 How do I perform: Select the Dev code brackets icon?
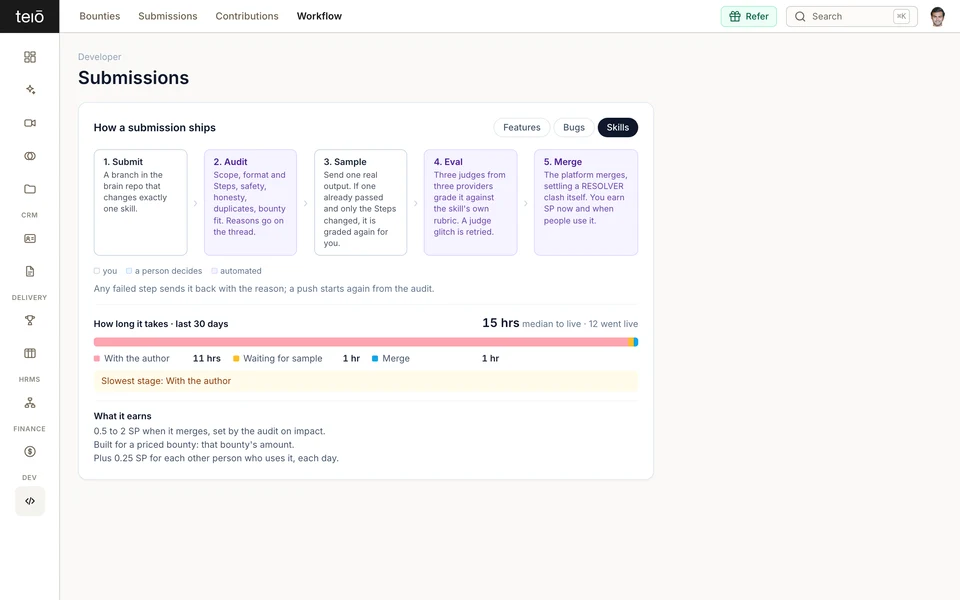(29, 501)
